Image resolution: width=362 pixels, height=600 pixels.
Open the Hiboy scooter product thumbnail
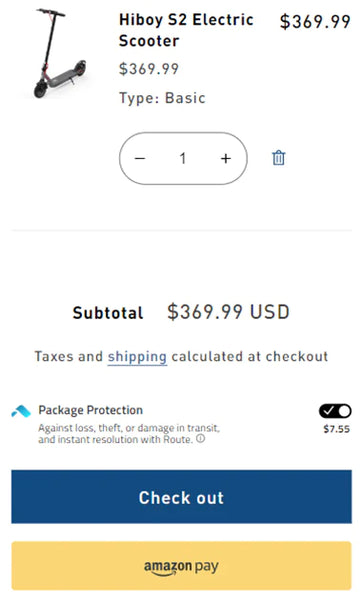point(59,53)
